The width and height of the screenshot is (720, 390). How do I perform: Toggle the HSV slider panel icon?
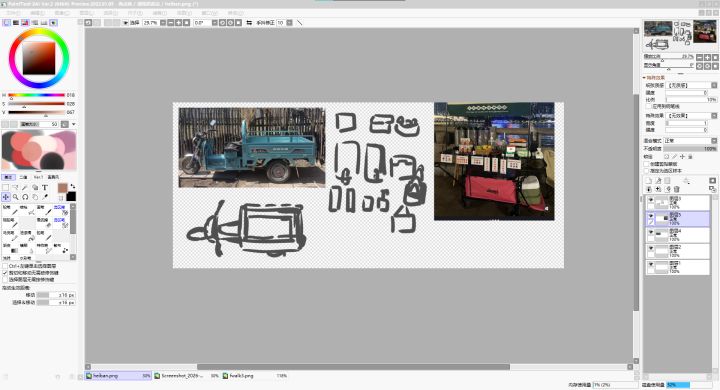25,23
